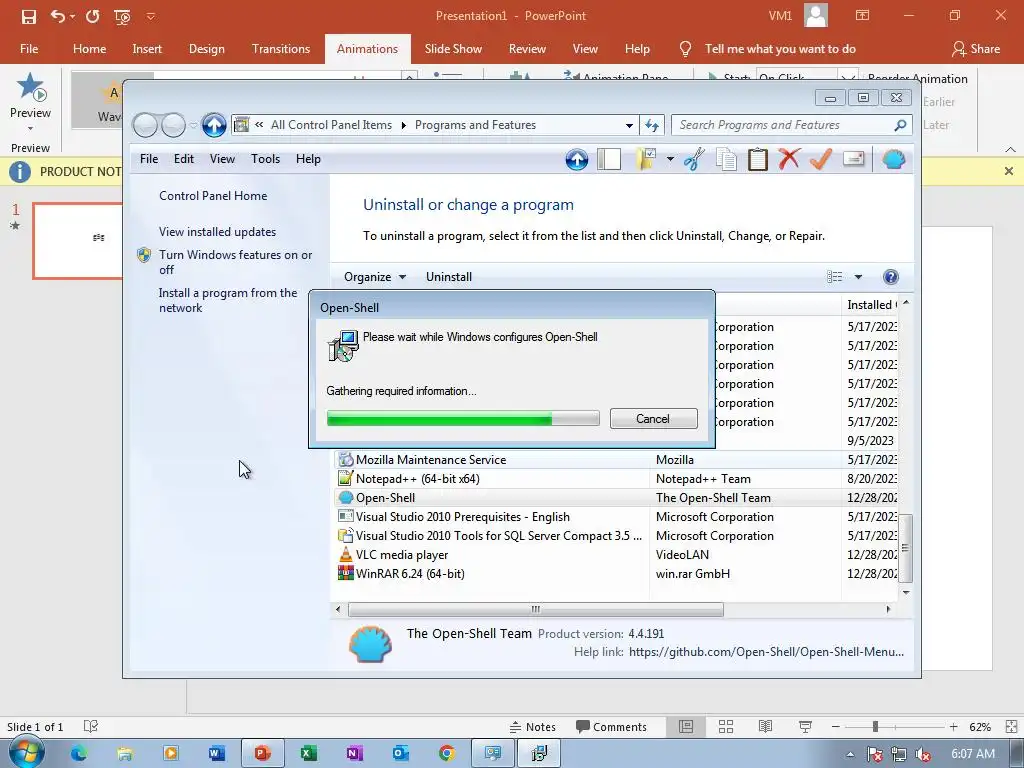Open the Tools menu in Control Panel
Viewport: 1024px width, 768px height.
click(265, 159)
